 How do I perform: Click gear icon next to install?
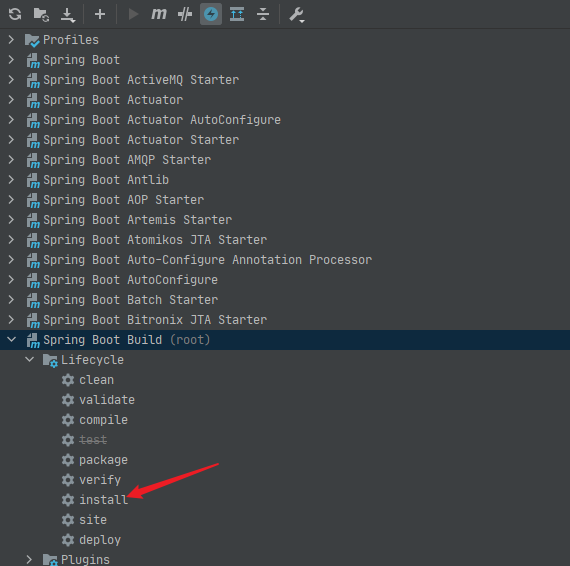click(68, 500)
